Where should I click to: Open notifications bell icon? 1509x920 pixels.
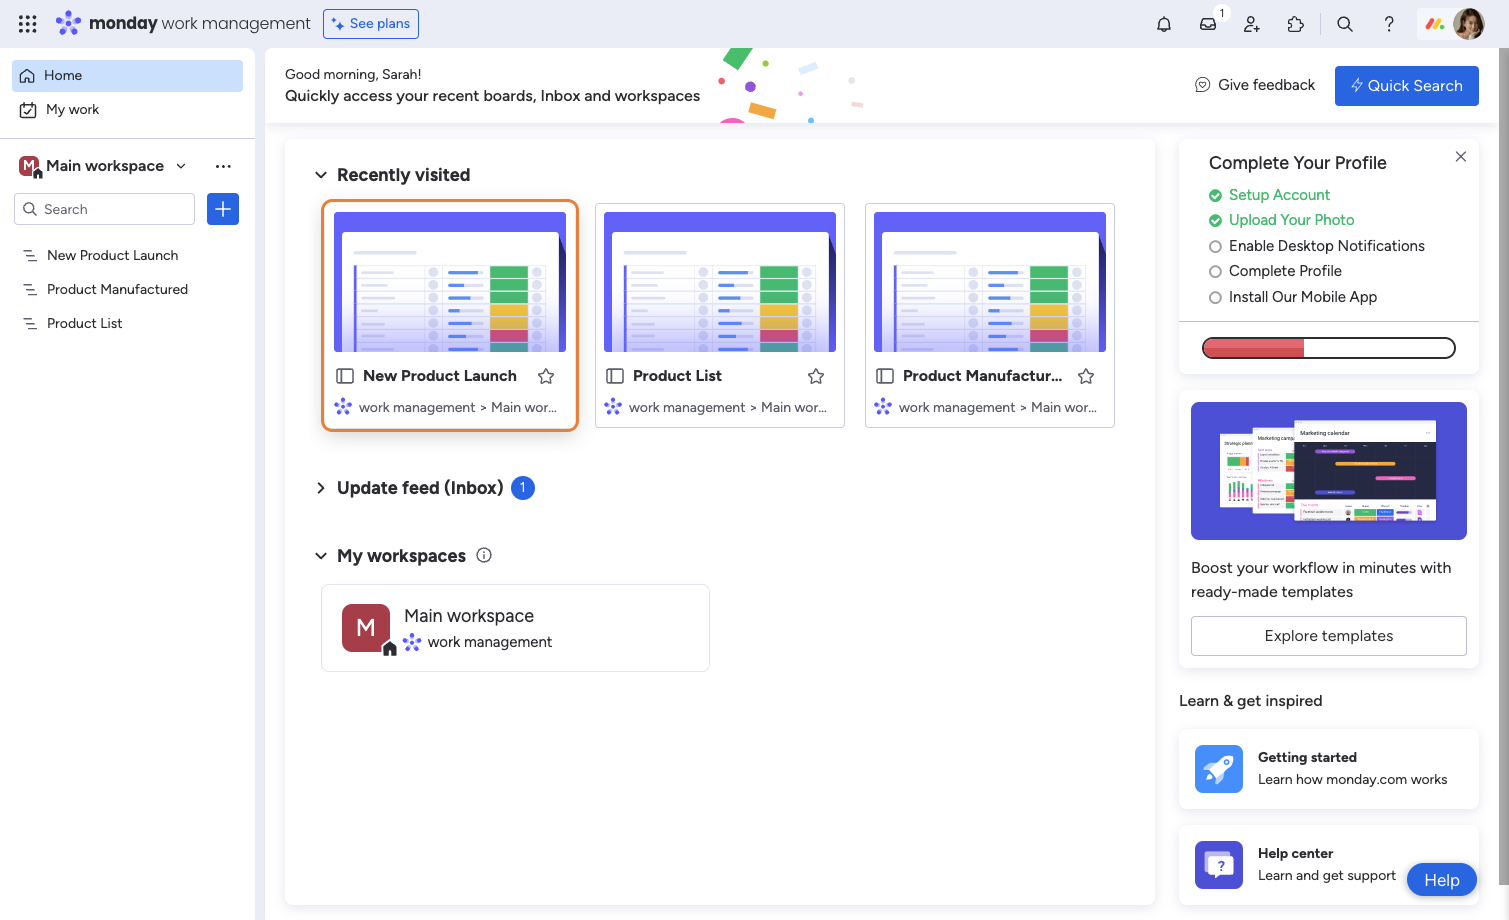[x=1164, y=24]
